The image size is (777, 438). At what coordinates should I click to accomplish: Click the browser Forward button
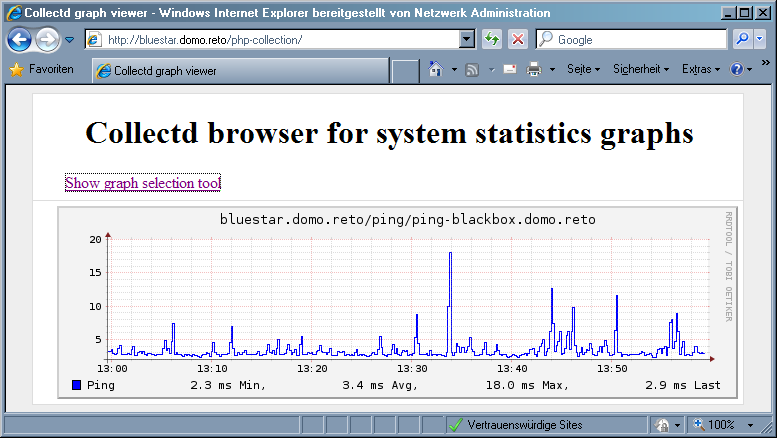pyautogui.click(x=47, y=40)
